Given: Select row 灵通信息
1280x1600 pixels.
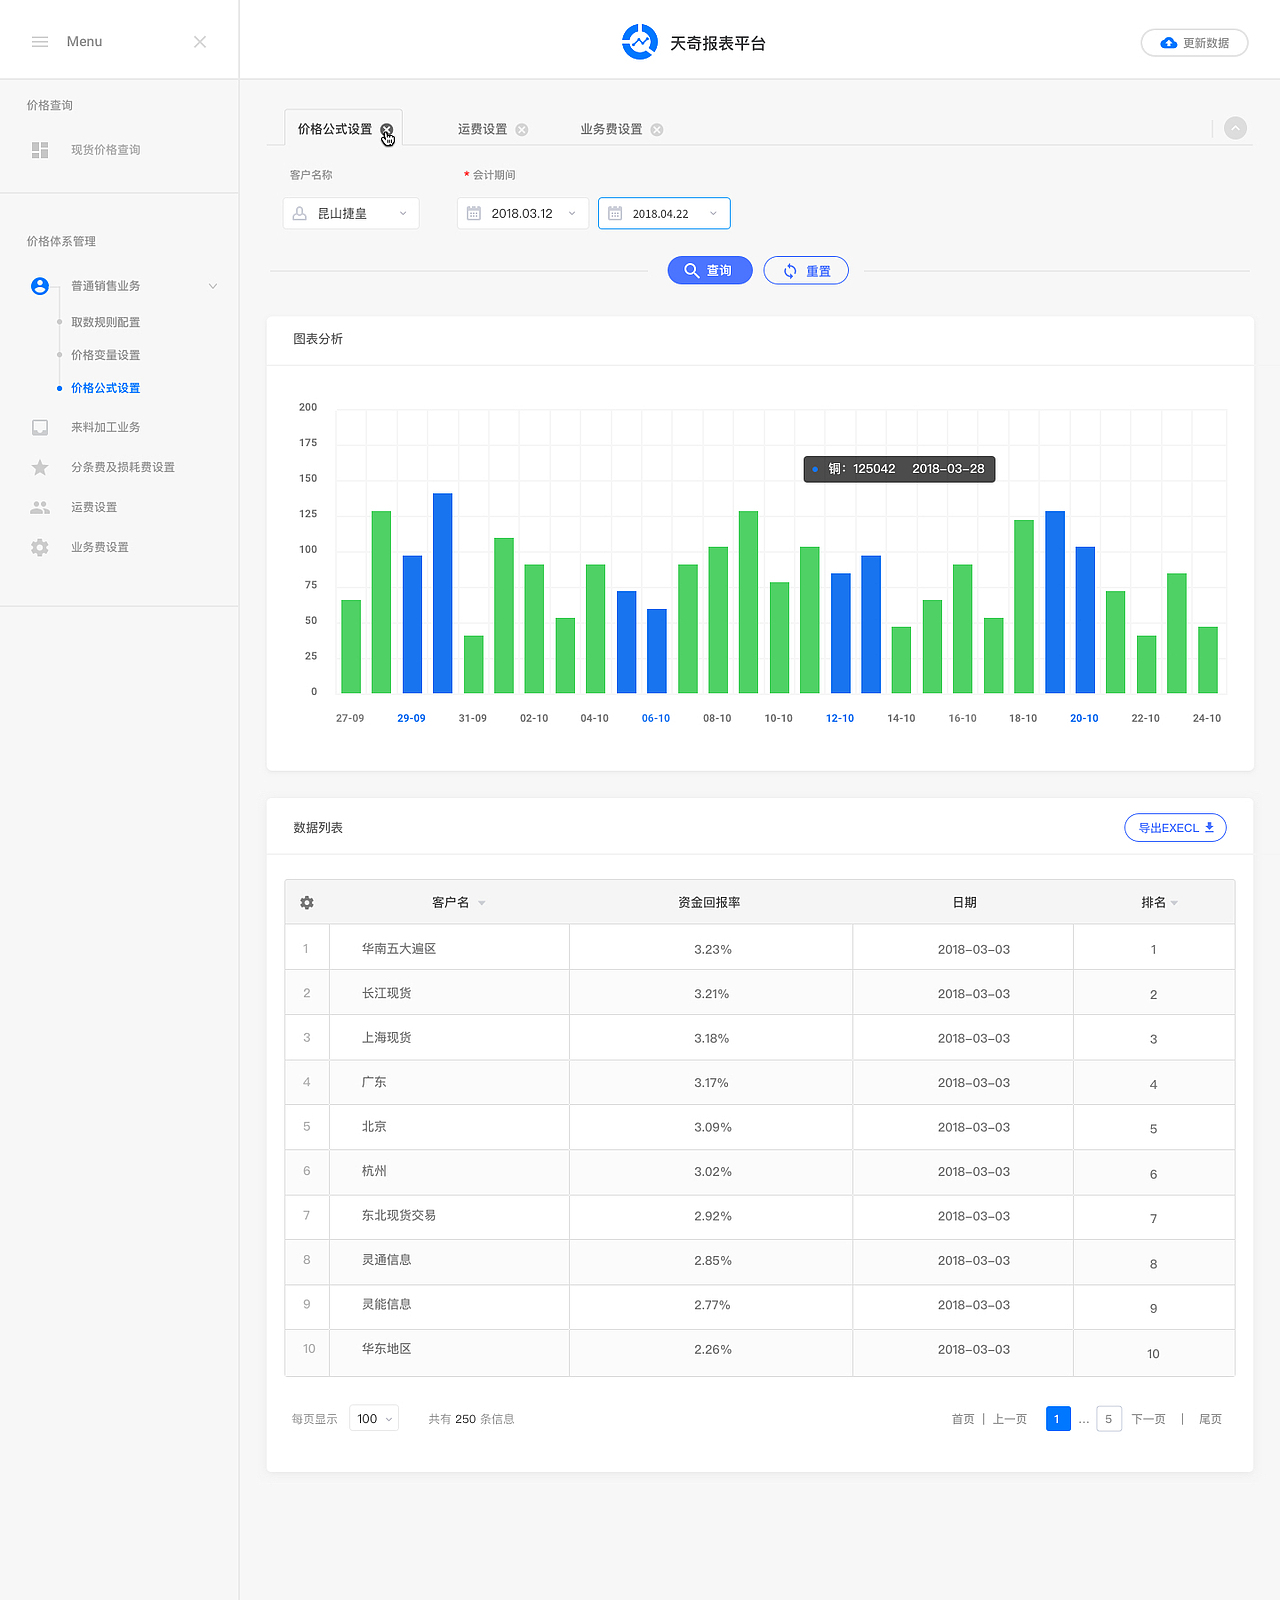Looking at the screenshot, I should [x=760, y=1260].
